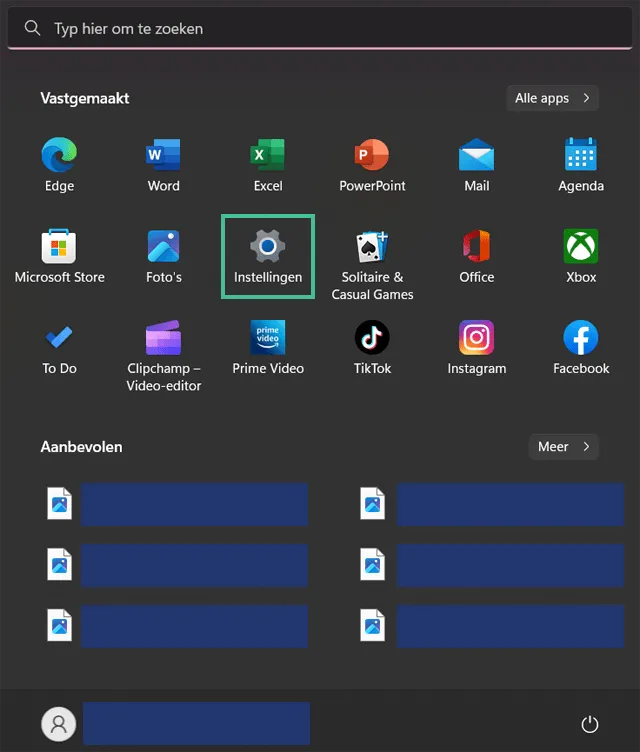Open Excel from the pinned apps

pos(268,164)
